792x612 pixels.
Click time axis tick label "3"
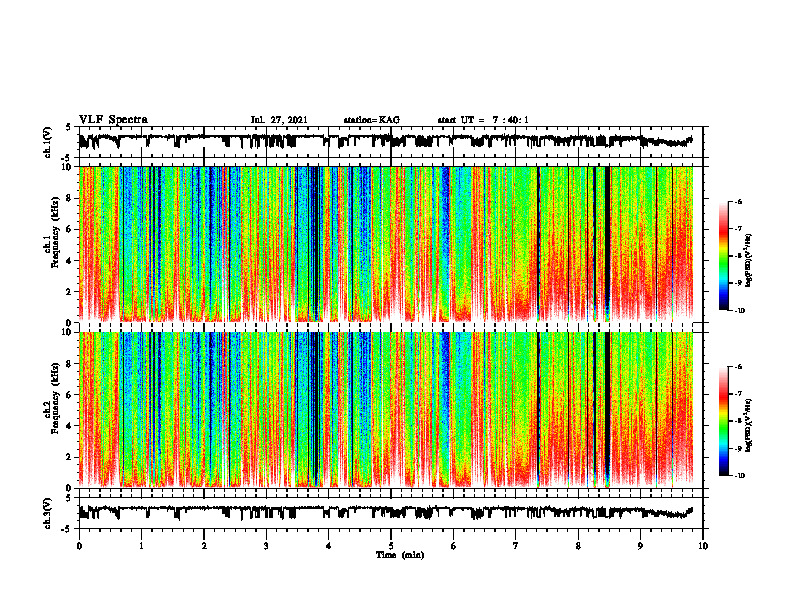pos(266,546)
